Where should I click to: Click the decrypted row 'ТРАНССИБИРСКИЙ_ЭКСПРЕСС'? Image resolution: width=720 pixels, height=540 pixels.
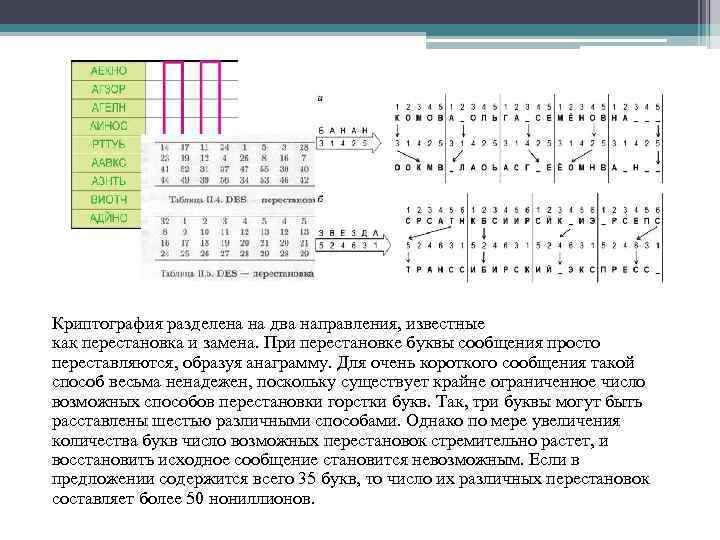(533, 270)
